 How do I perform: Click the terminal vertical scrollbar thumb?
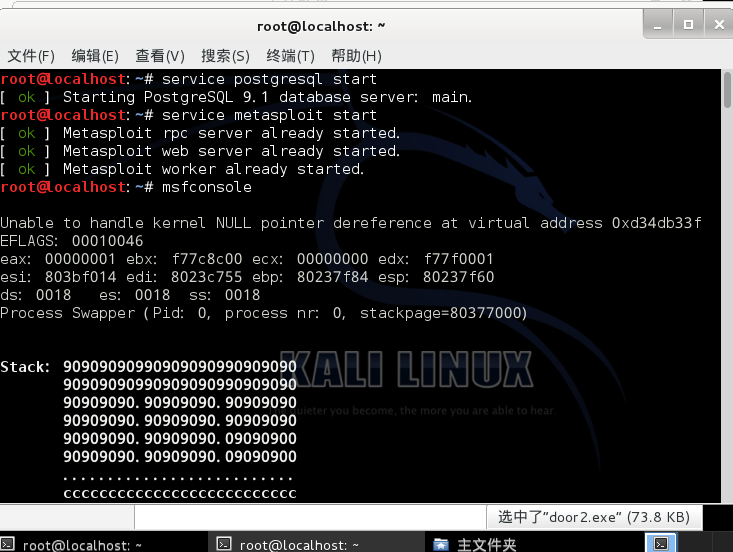click(x=727, y=90)
